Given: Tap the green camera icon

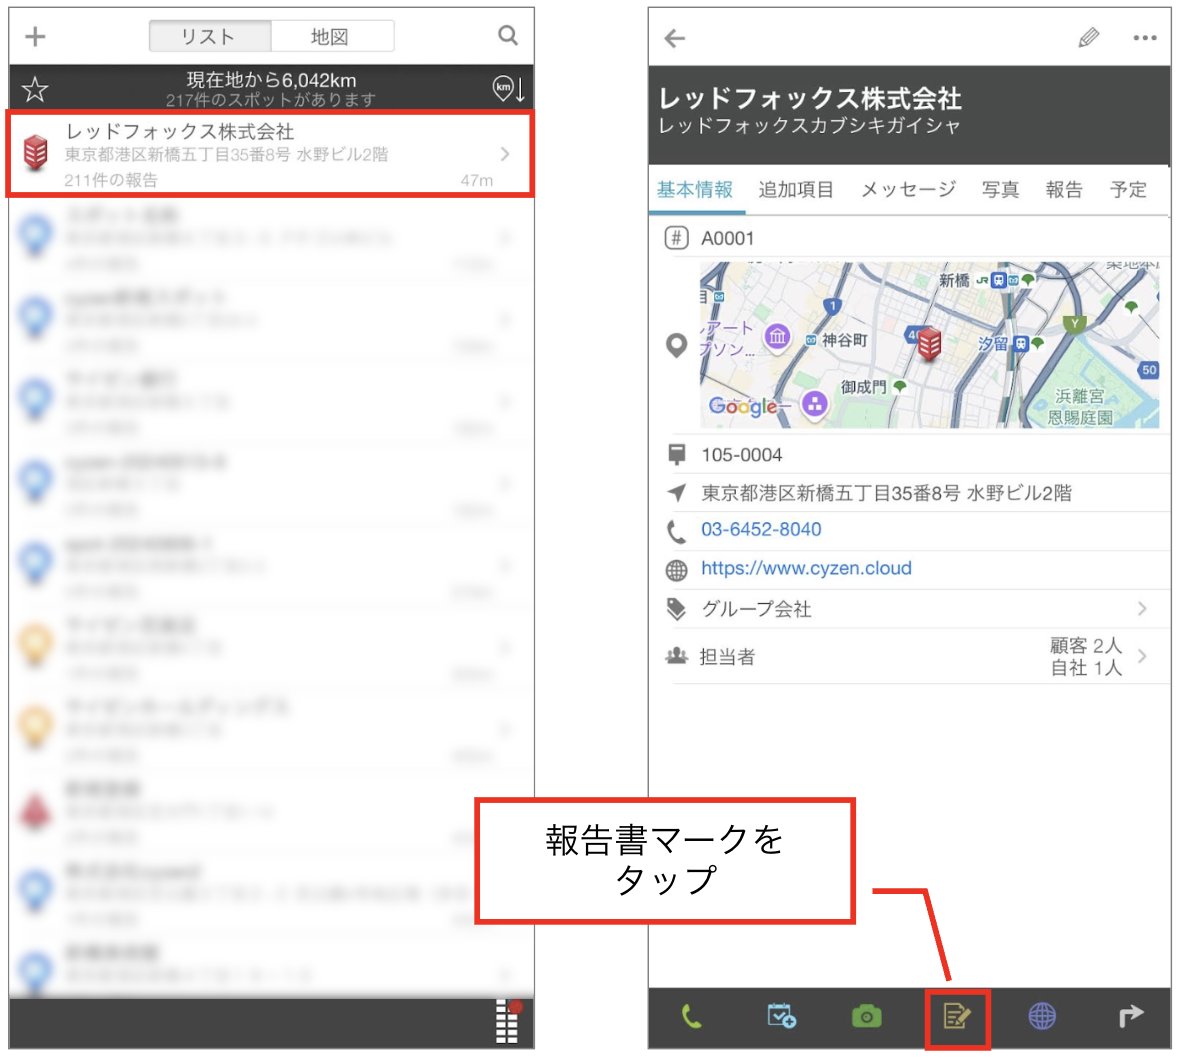Looking at the screenshot, I should coord(866,1017).
